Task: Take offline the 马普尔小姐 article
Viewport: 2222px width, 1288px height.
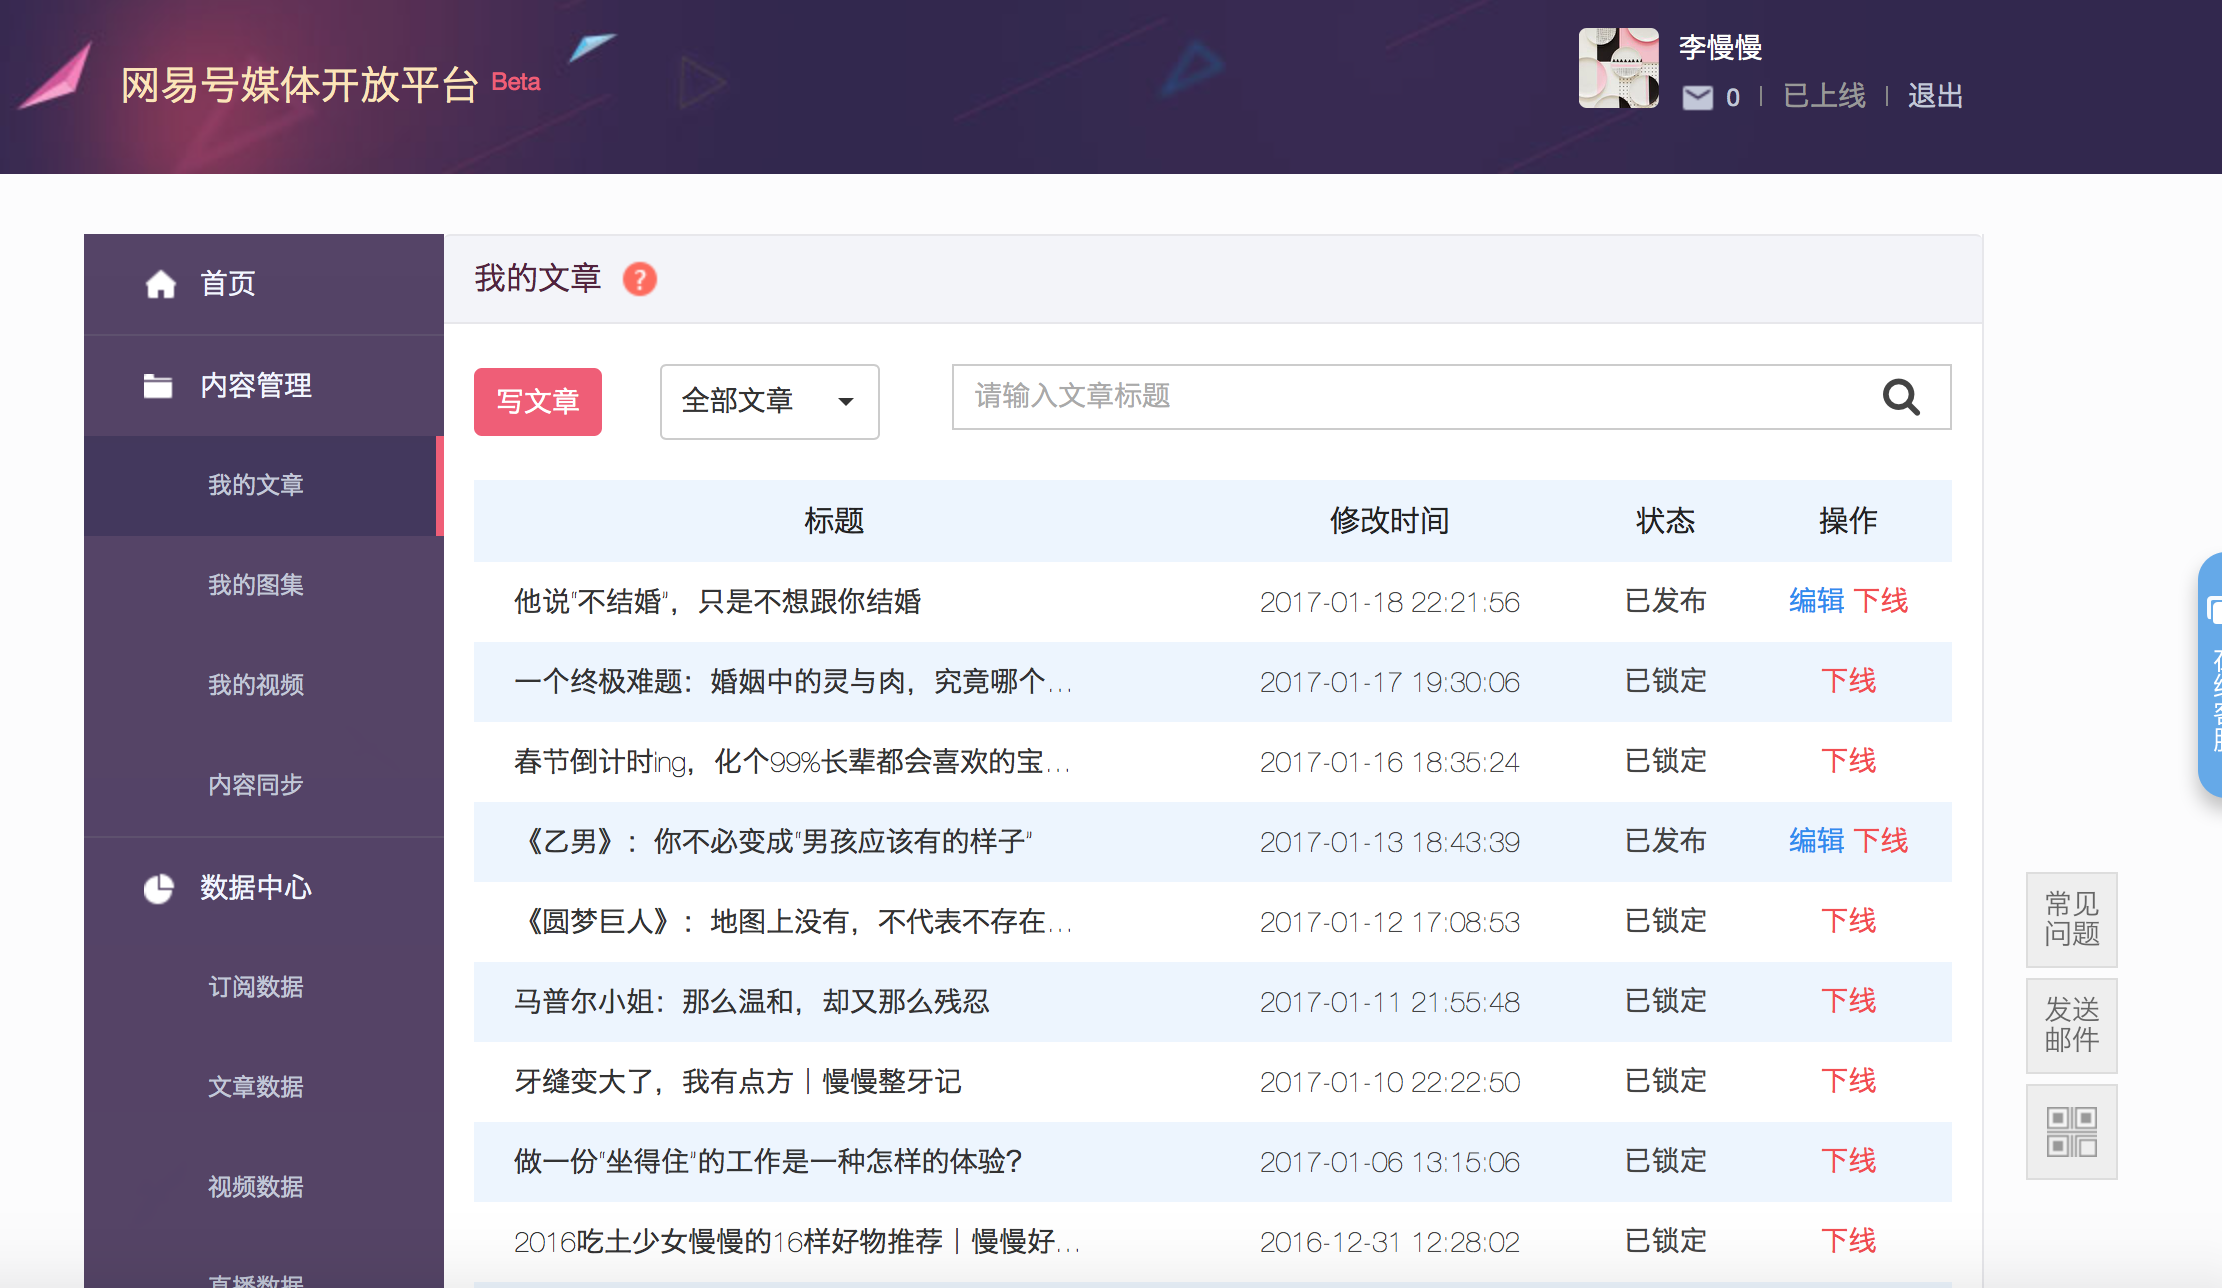Action: (1848, 1001)
